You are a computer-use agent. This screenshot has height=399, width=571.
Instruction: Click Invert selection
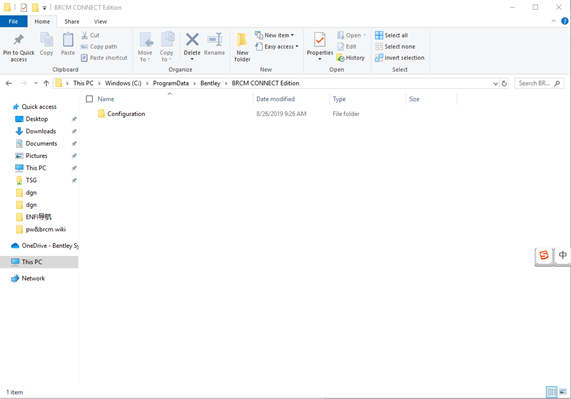point(399,58)
